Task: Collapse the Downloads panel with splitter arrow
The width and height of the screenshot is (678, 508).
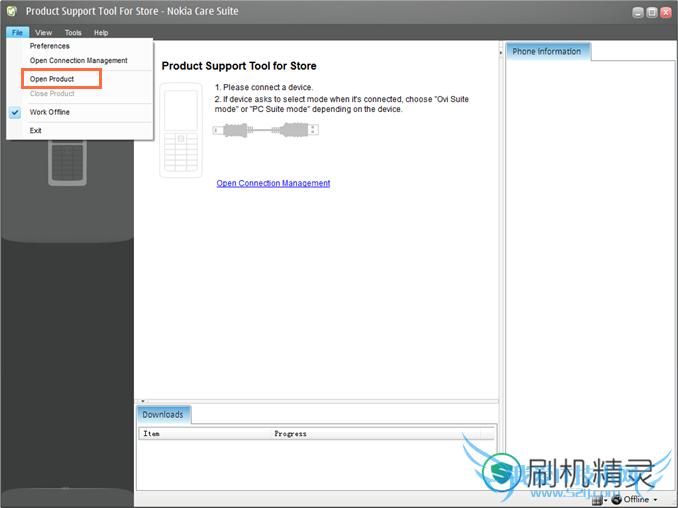Action: point(143,401)
